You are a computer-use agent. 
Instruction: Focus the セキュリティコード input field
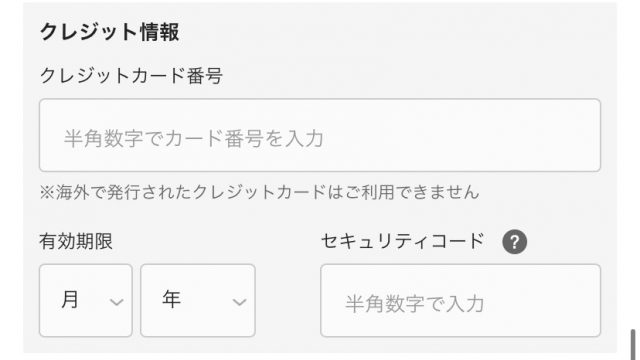tap(460, 300)
